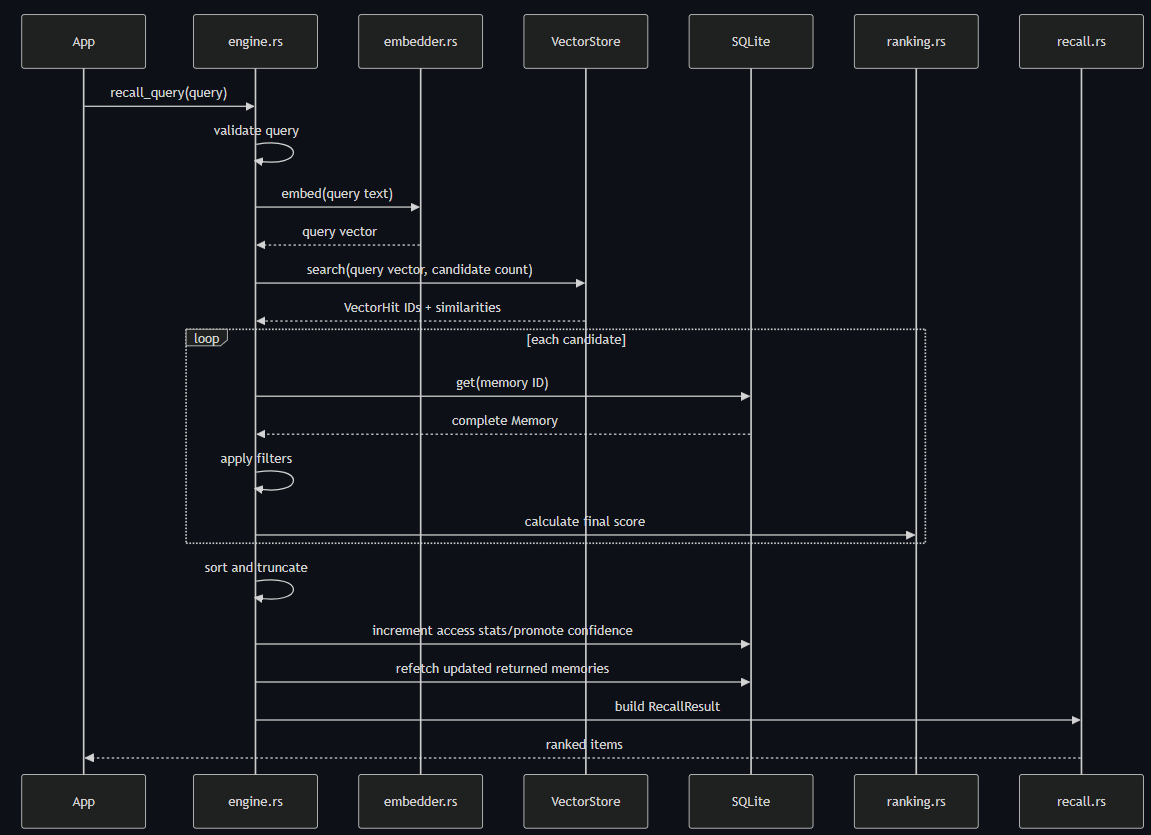1151x835 pixels.
Task: Click the bottom engine.rs participant box
Action: click(255, 801)
